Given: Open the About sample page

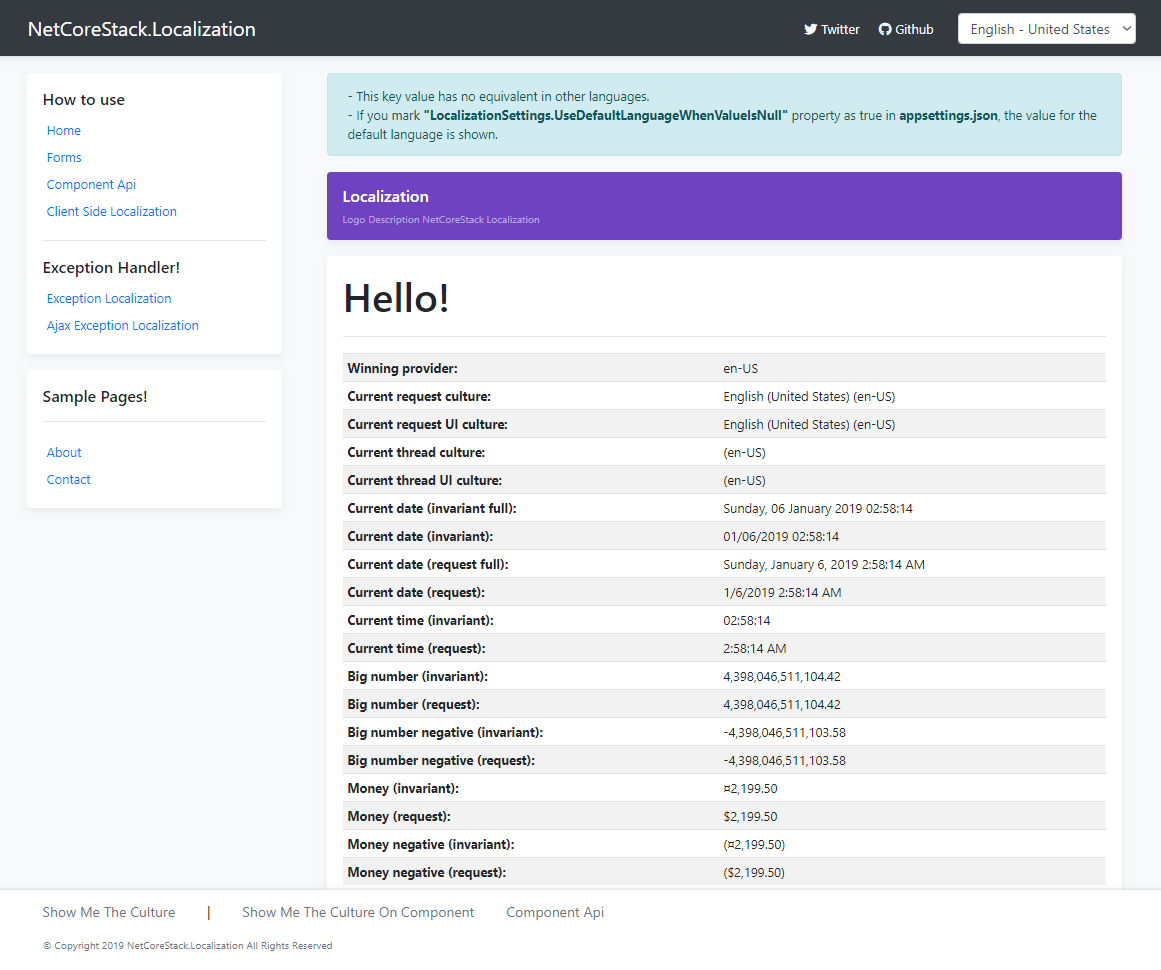Looking at the screenshot, I should (x=64, y=453).
